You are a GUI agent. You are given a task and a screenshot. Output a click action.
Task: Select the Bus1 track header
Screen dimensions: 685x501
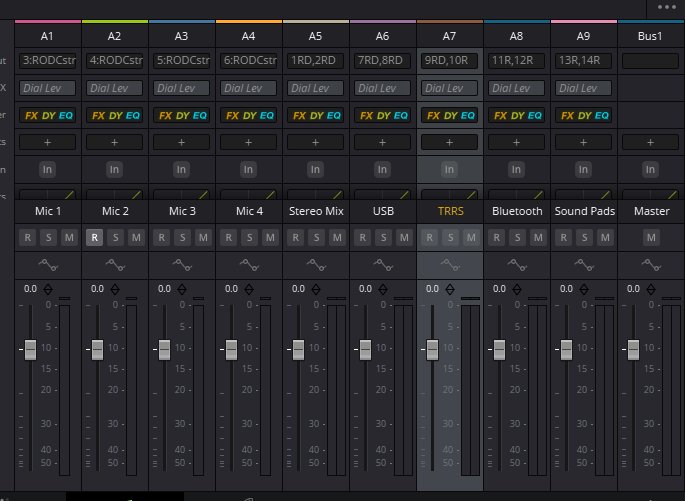click(650, 36)
